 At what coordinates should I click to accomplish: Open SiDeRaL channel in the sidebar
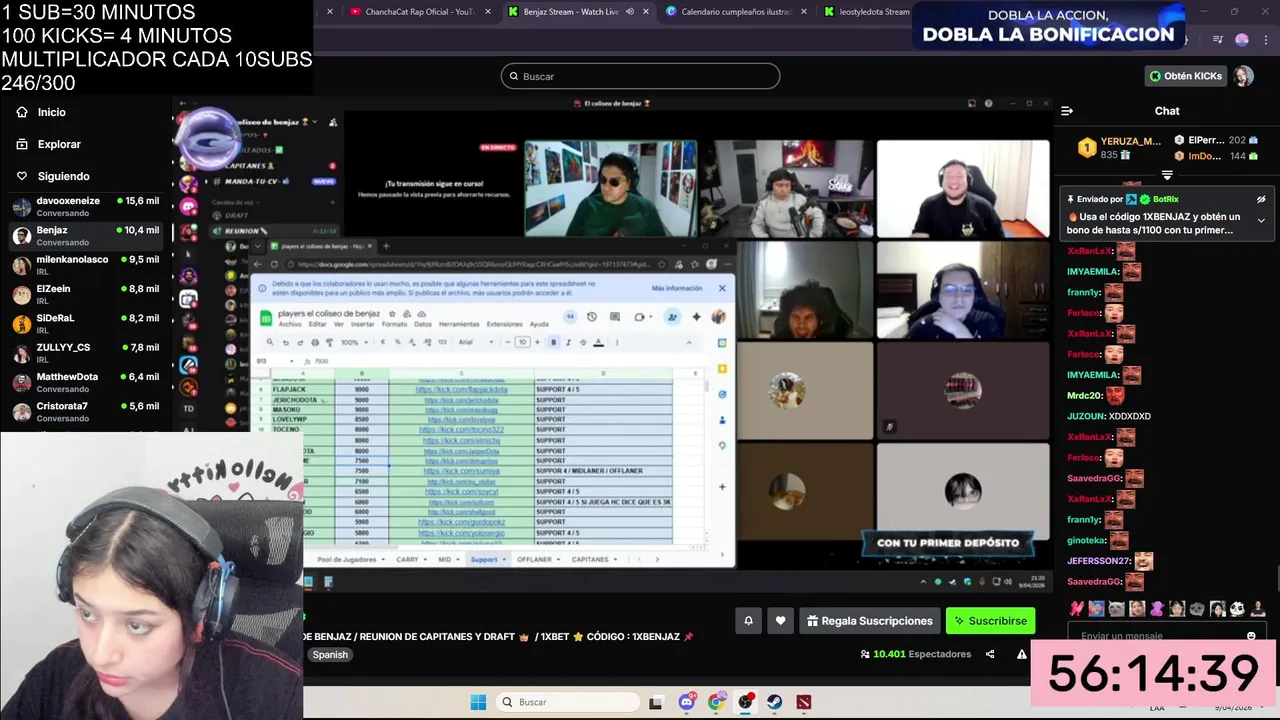tap(86, 323)
